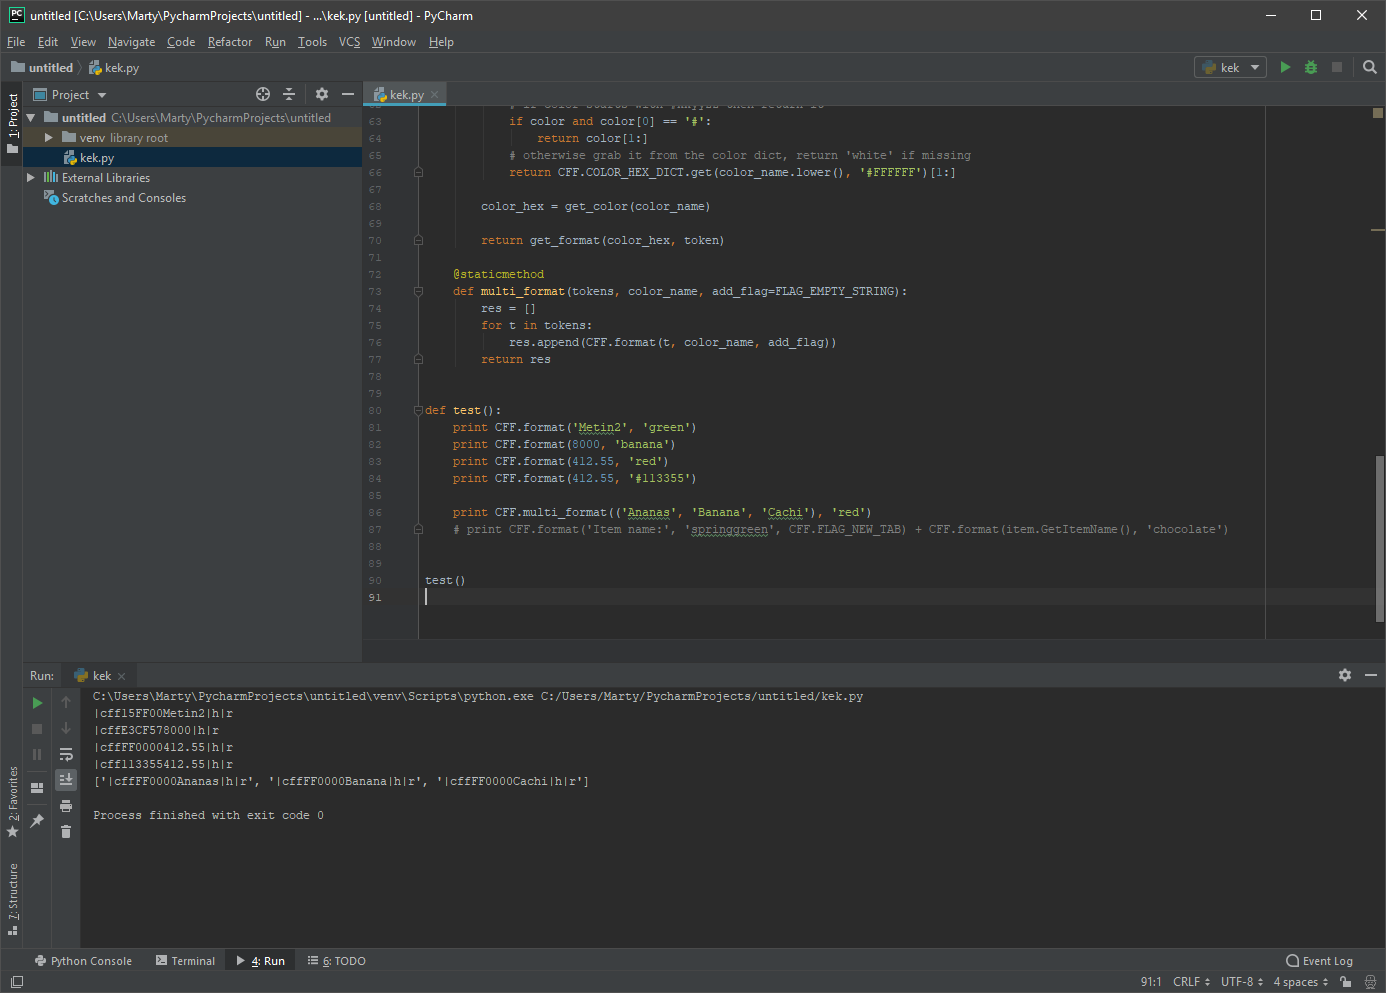This screenshot has width=1386, height=993.
Task: Expand the External Libraries tree node
Action: click(30, 177)
